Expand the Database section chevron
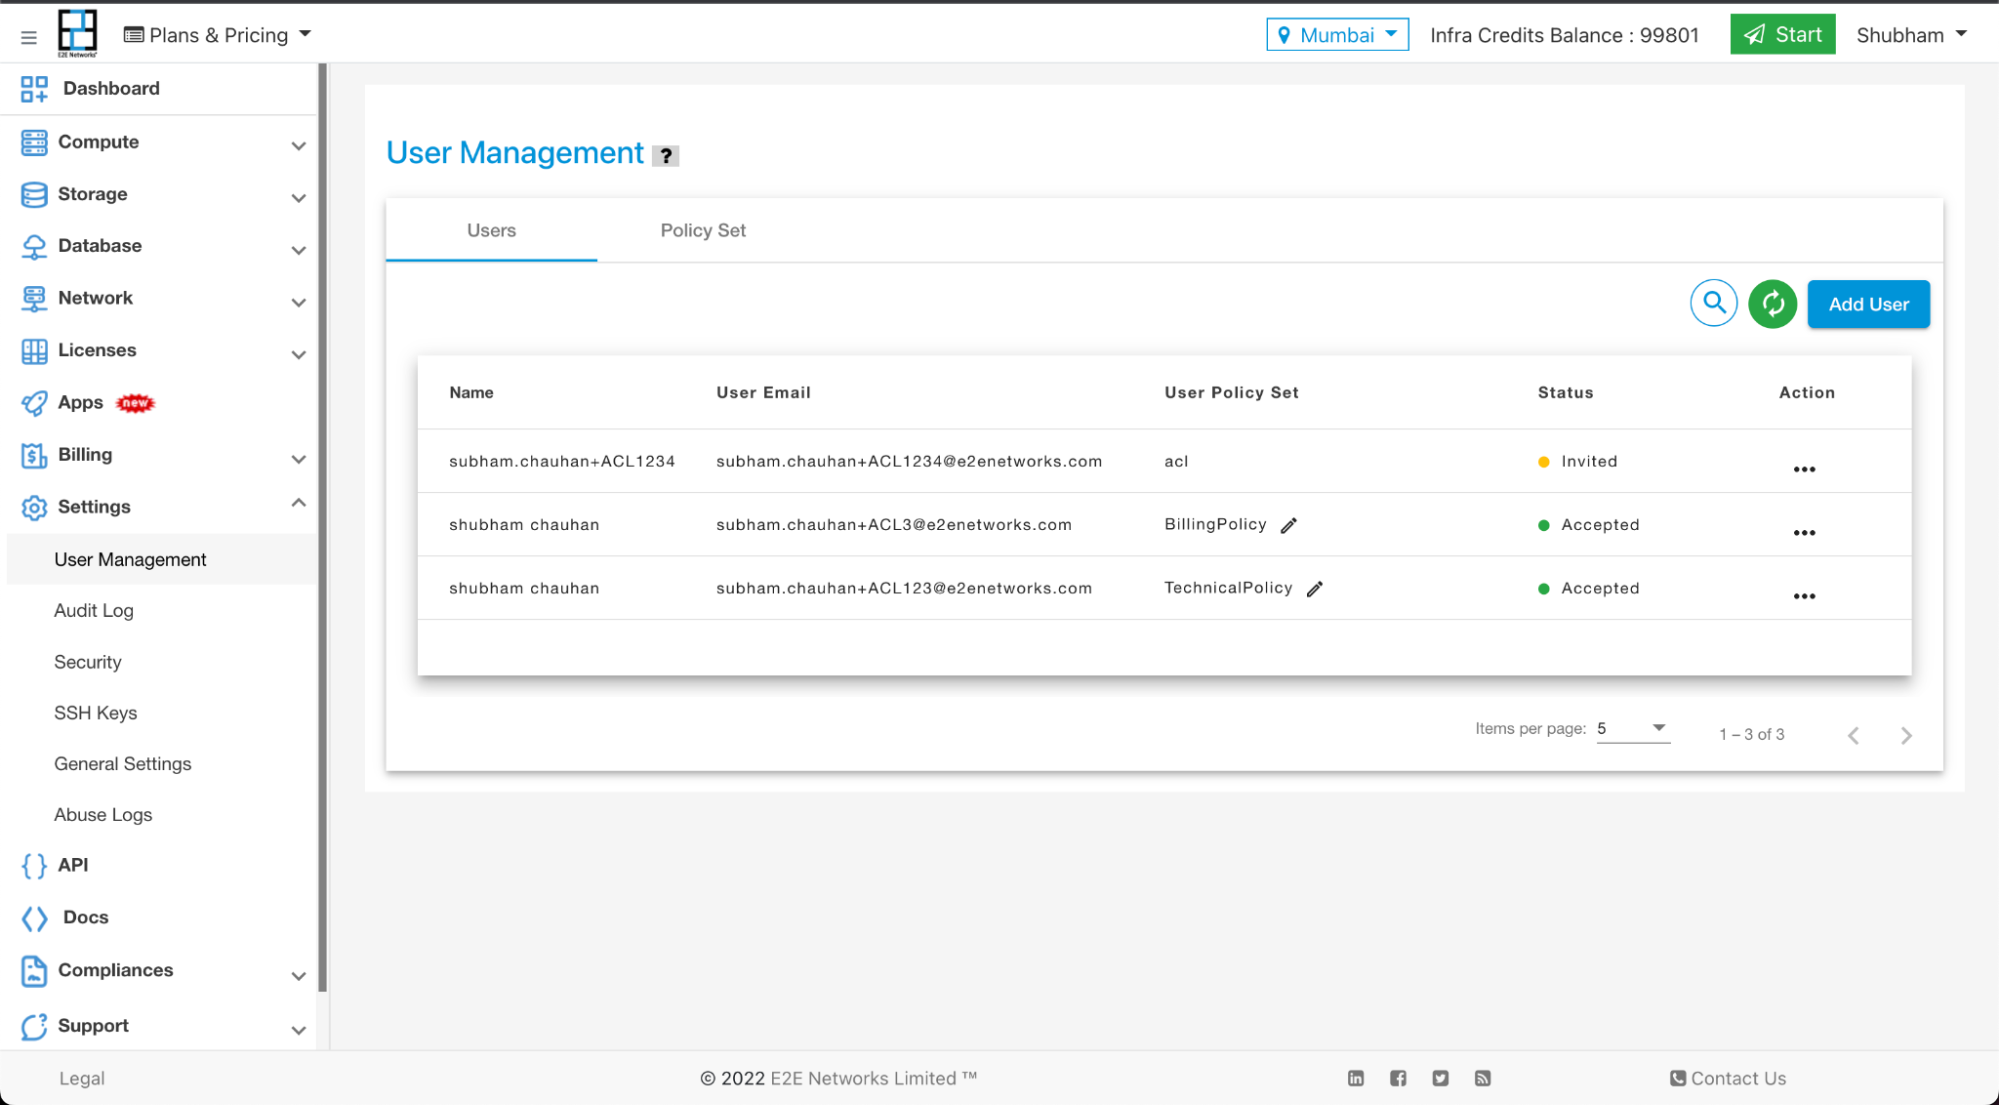Viewport: 1999px width, 1105px height. pos(298,250)
